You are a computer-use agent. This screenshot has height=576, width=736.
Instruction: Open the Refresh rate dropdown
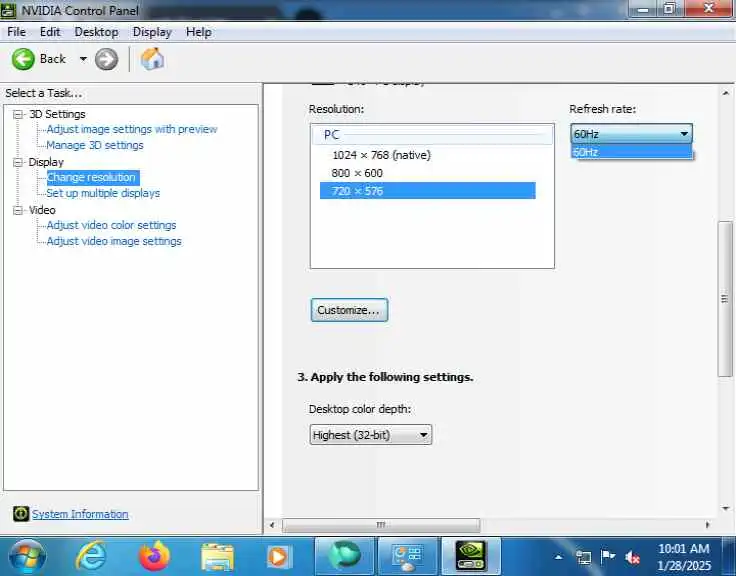(631, 134)
